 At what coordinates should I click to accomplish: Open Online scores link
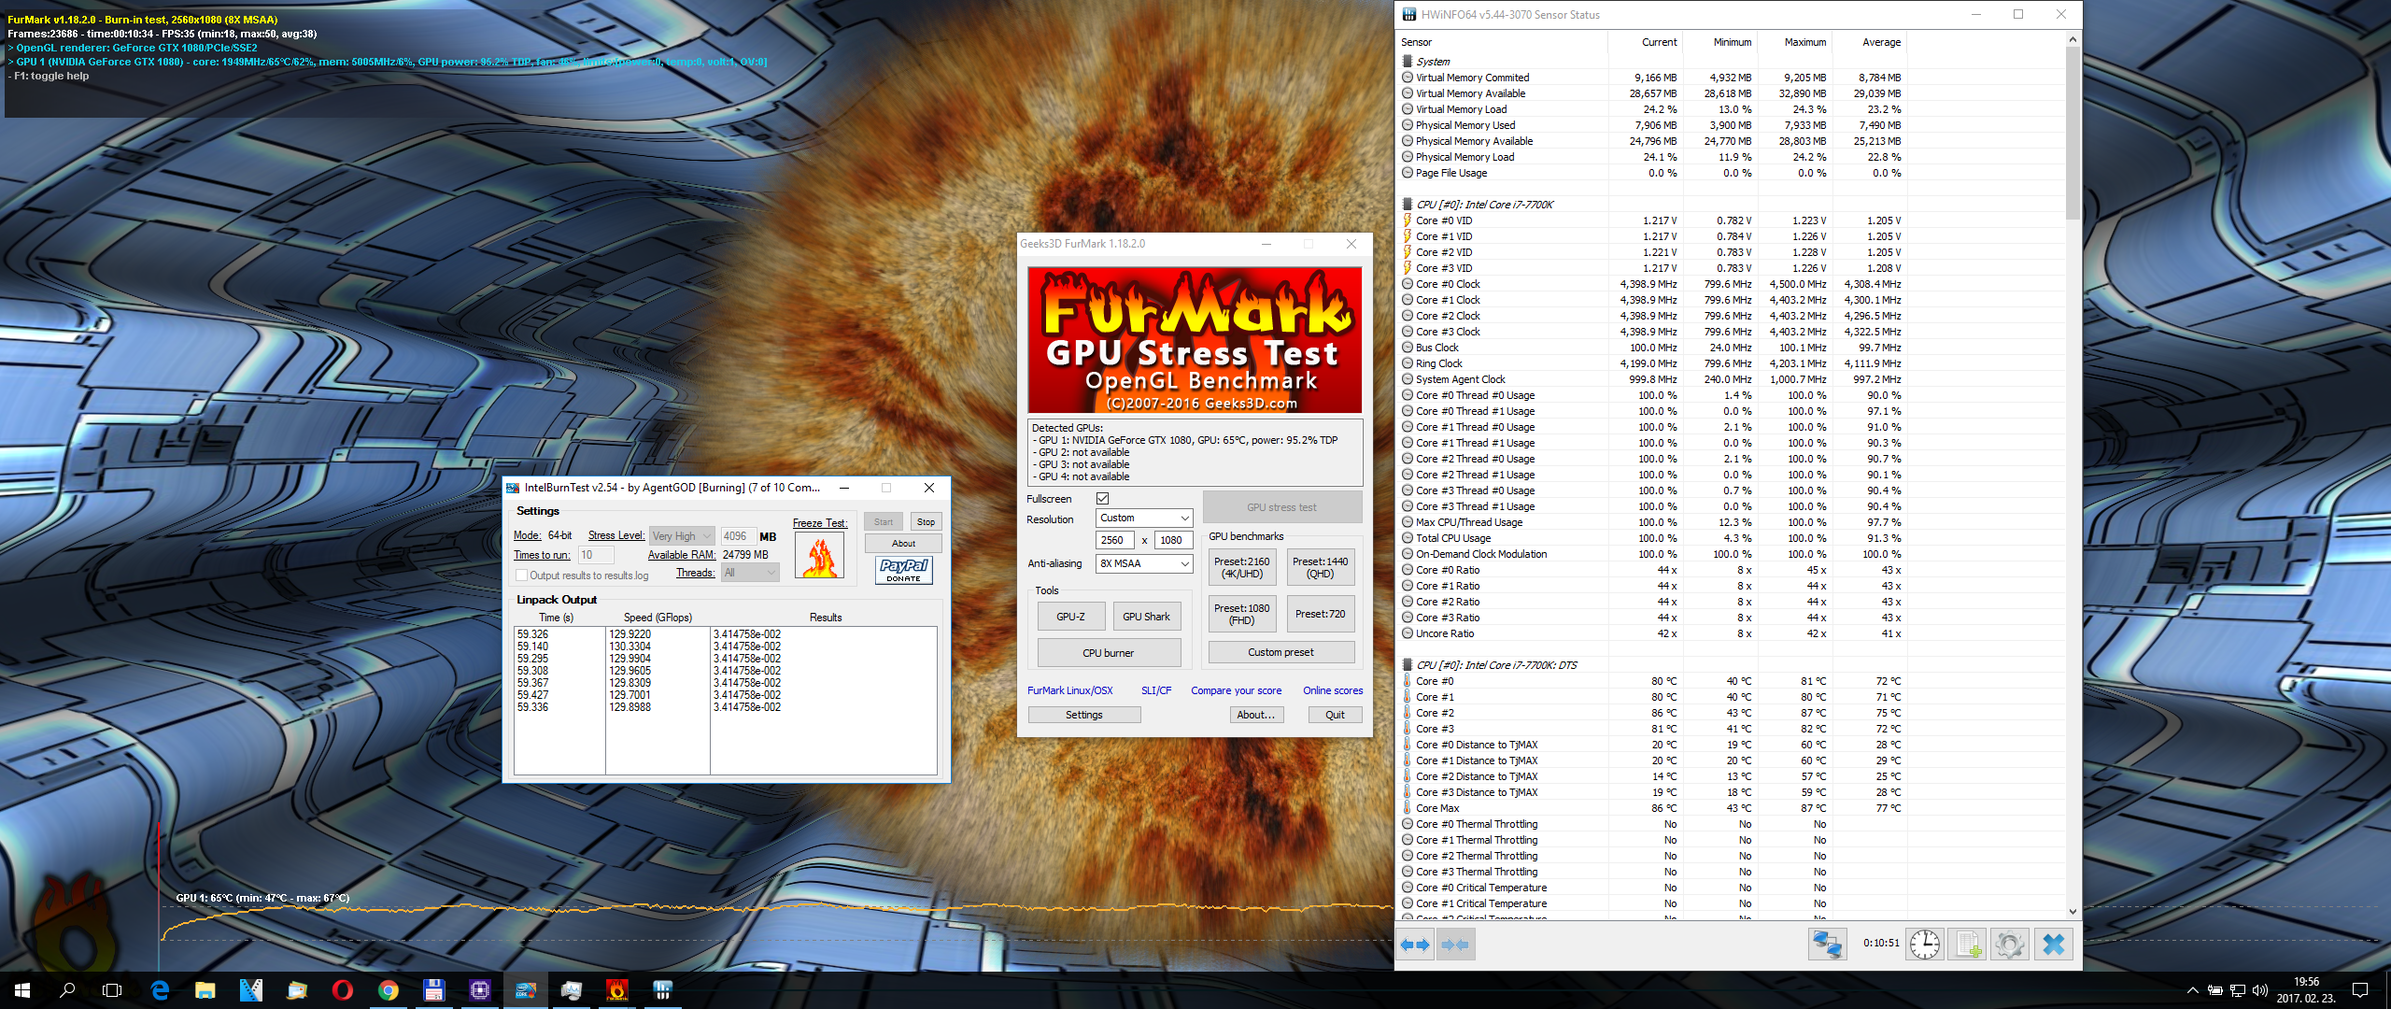(x=1332, y=690)
